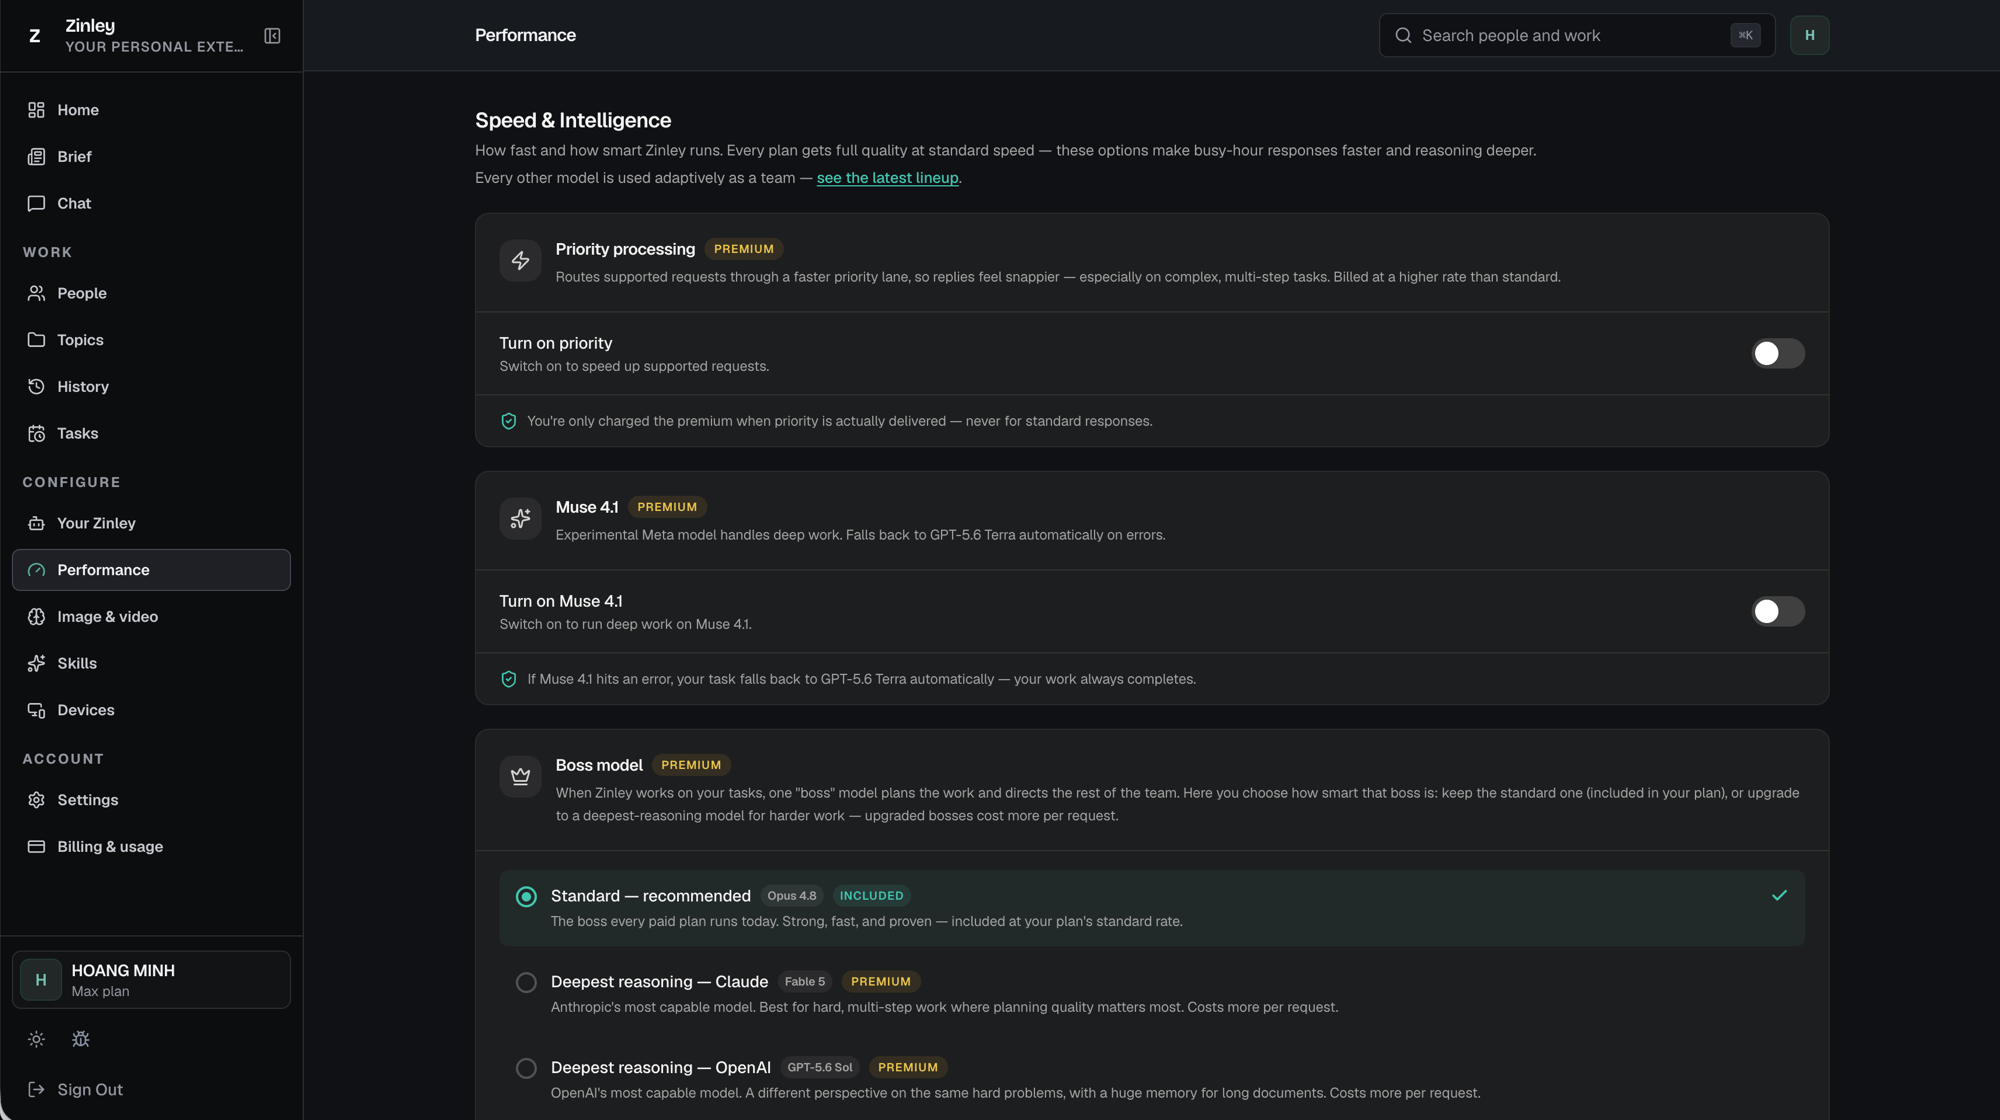Screen dimensions: 2000x1120
Task: Click the Brief newspaper icon
Action: click(36, 157)
